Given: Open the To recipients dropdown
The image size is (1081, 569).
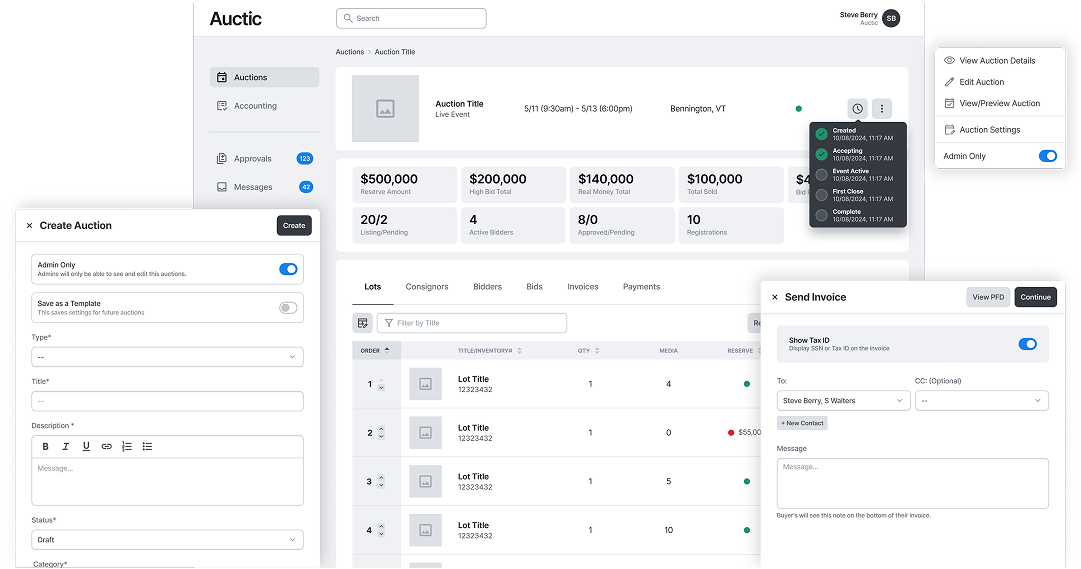Looking at the screenshot, I should 842,400.
